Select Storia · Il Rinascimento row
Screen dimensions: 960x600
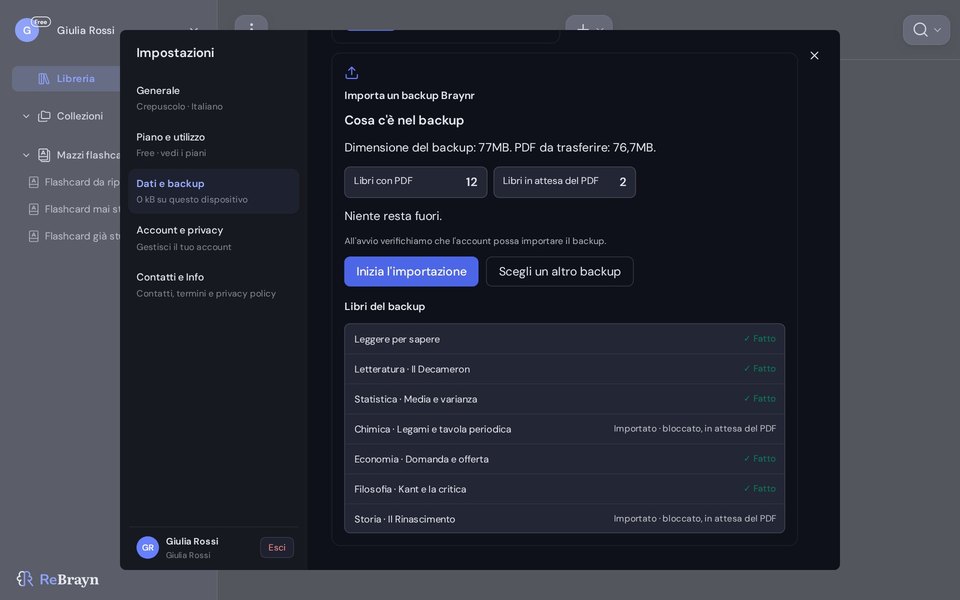[x=564, y=519]
